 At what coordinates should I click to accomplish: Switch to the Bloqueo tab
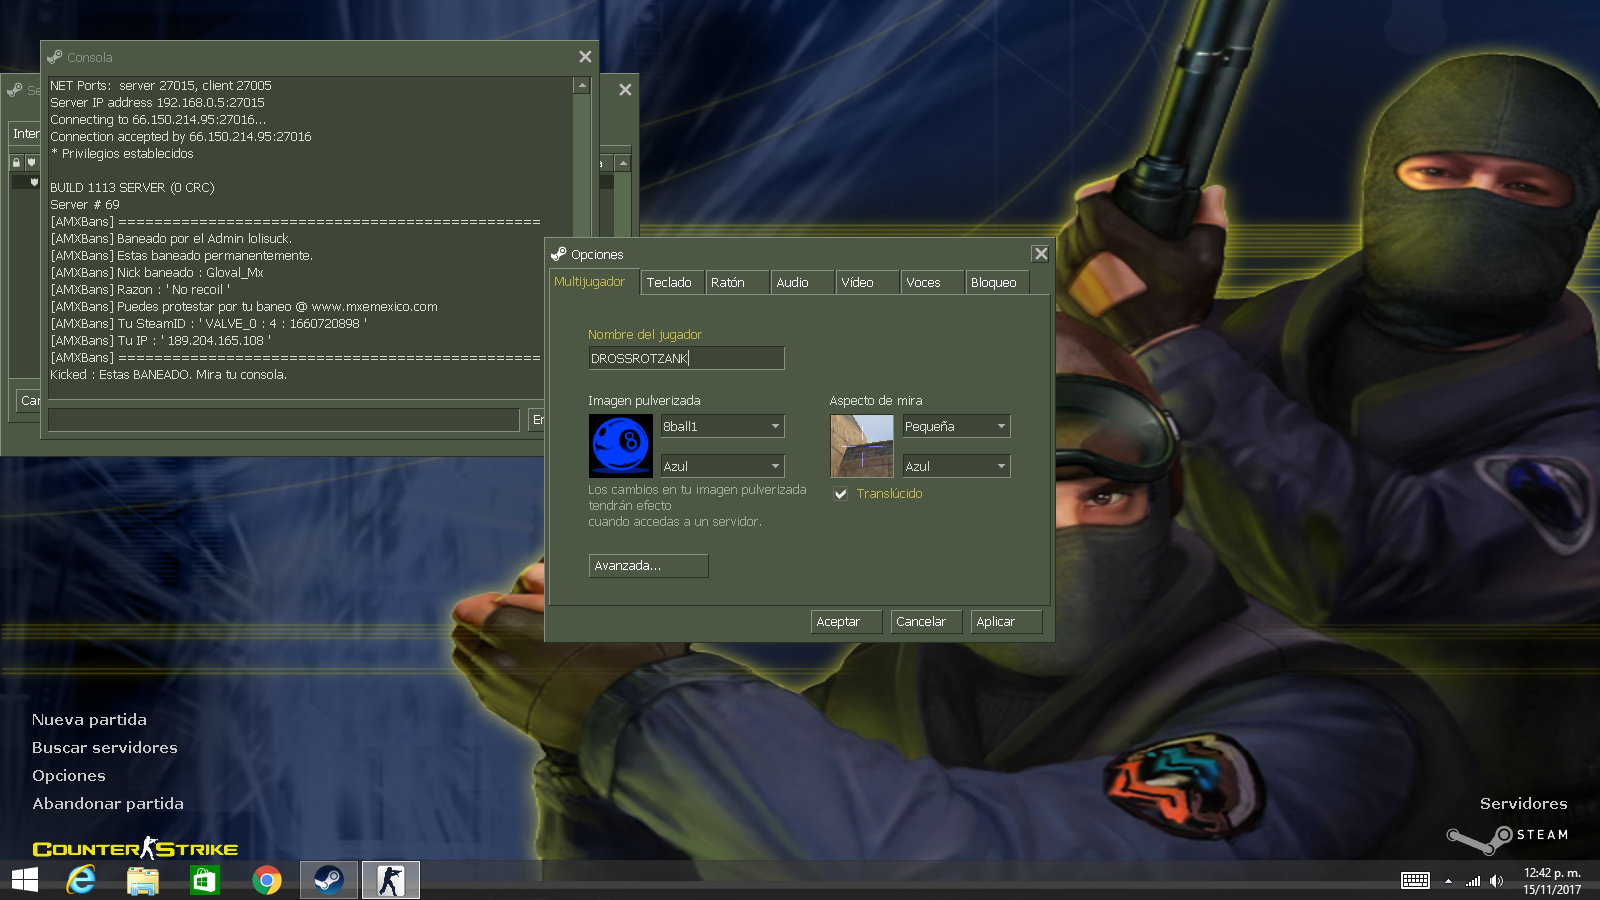(x=997, y=283)
